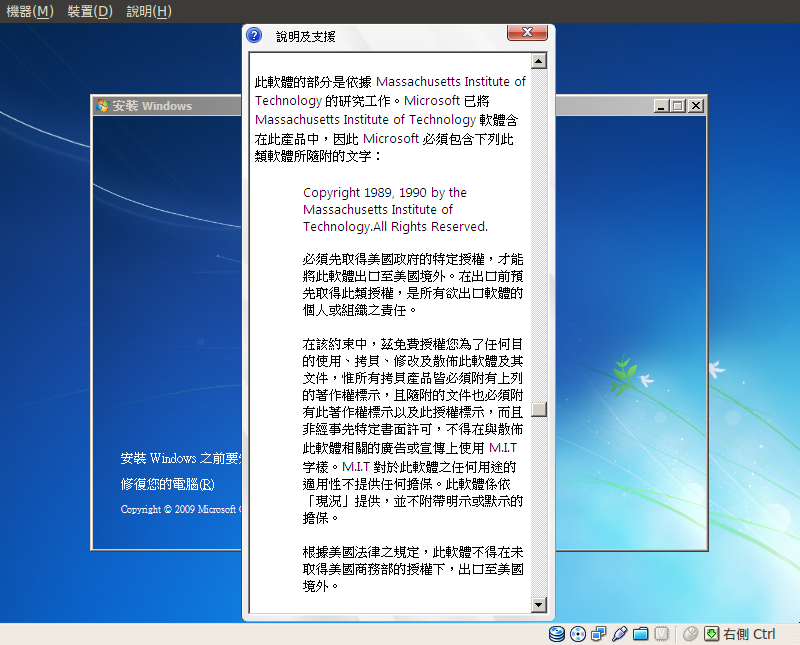This screenshot has height=645, width=800.
Task: Click scroll up arrow in help dialog
Action: click(x=539, y=61)
